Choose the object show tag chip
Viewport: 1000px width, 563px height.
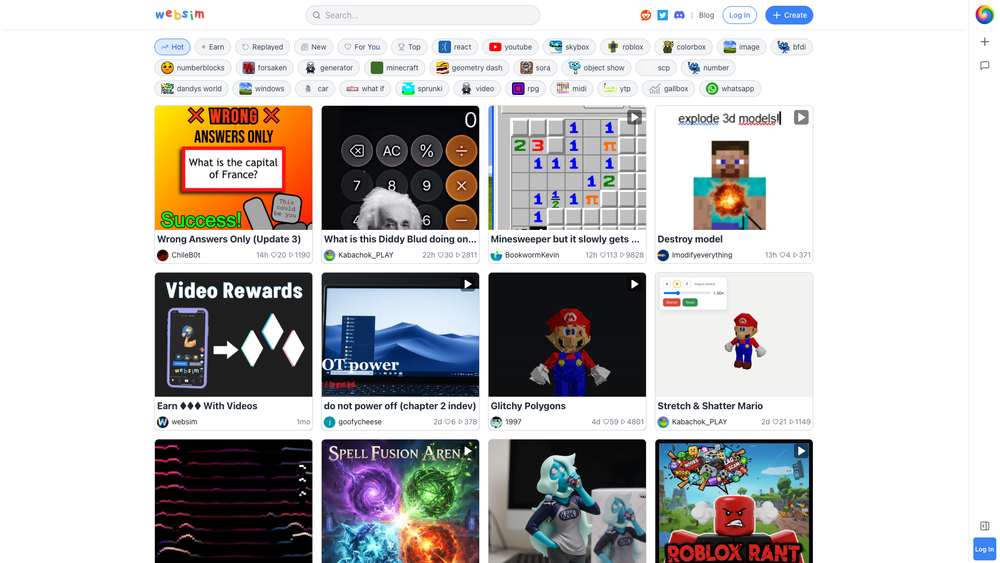point(596,68)
